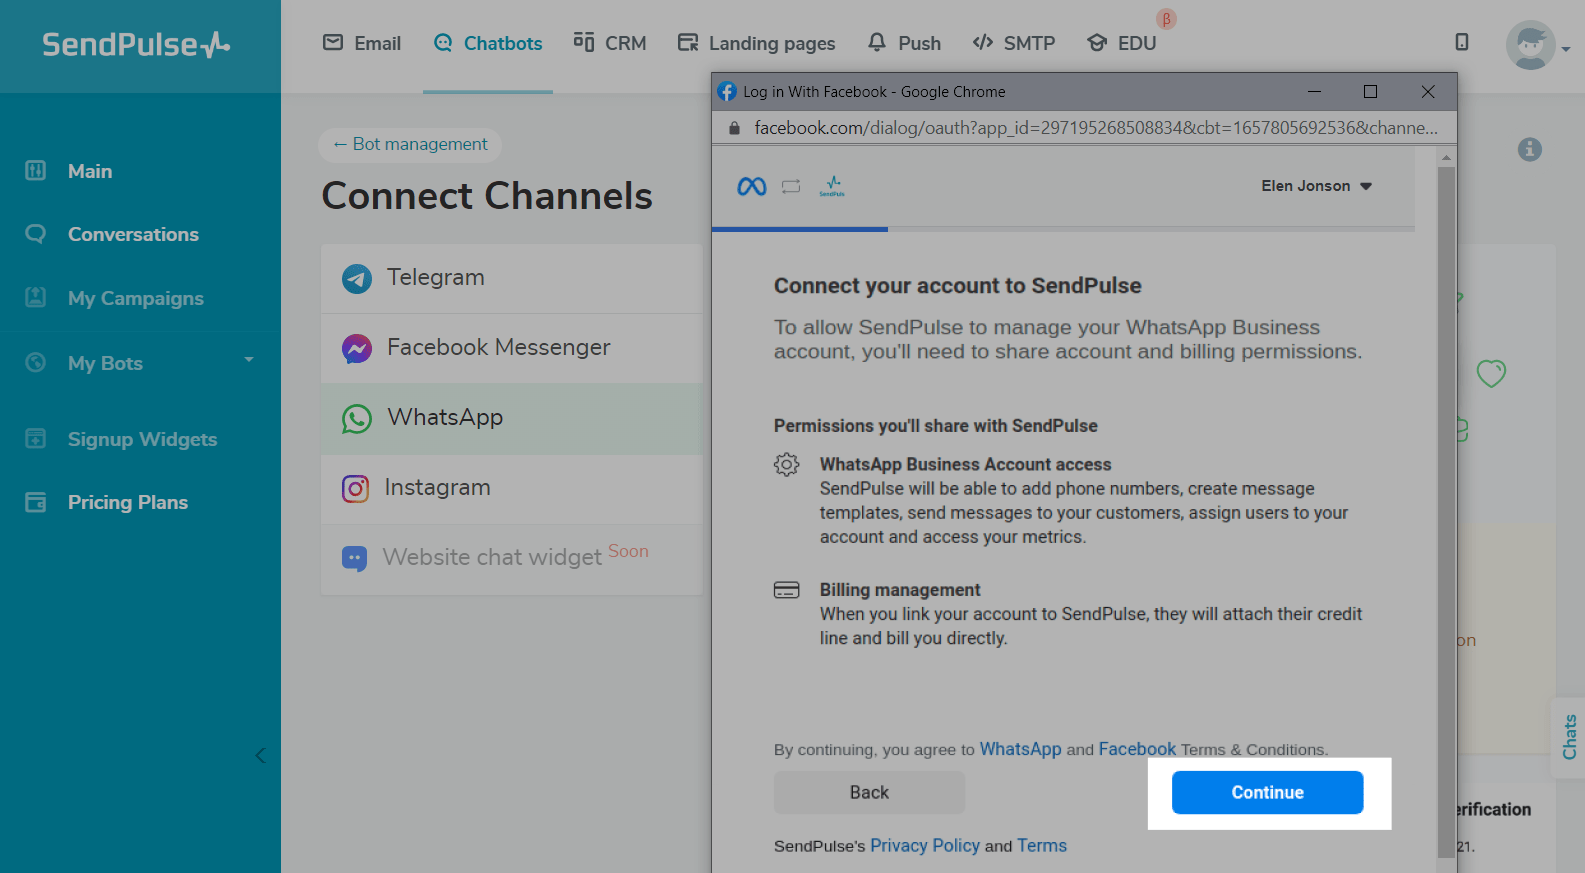This screenshot has width=1585, height=873.
Task: Open SendPulse's Privacy Policy link
Action: point(925,846)
